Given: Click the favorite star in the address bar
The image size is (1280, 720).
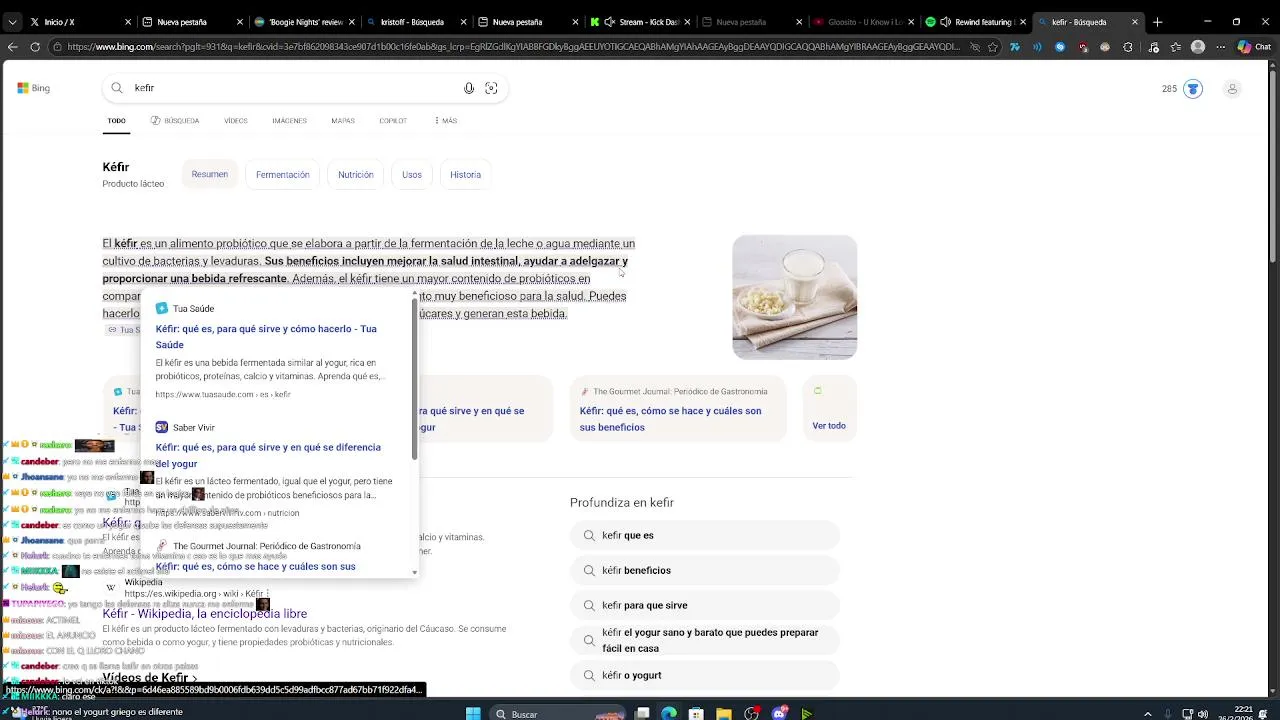Looking at the screenshot, I should click(993, 47).
